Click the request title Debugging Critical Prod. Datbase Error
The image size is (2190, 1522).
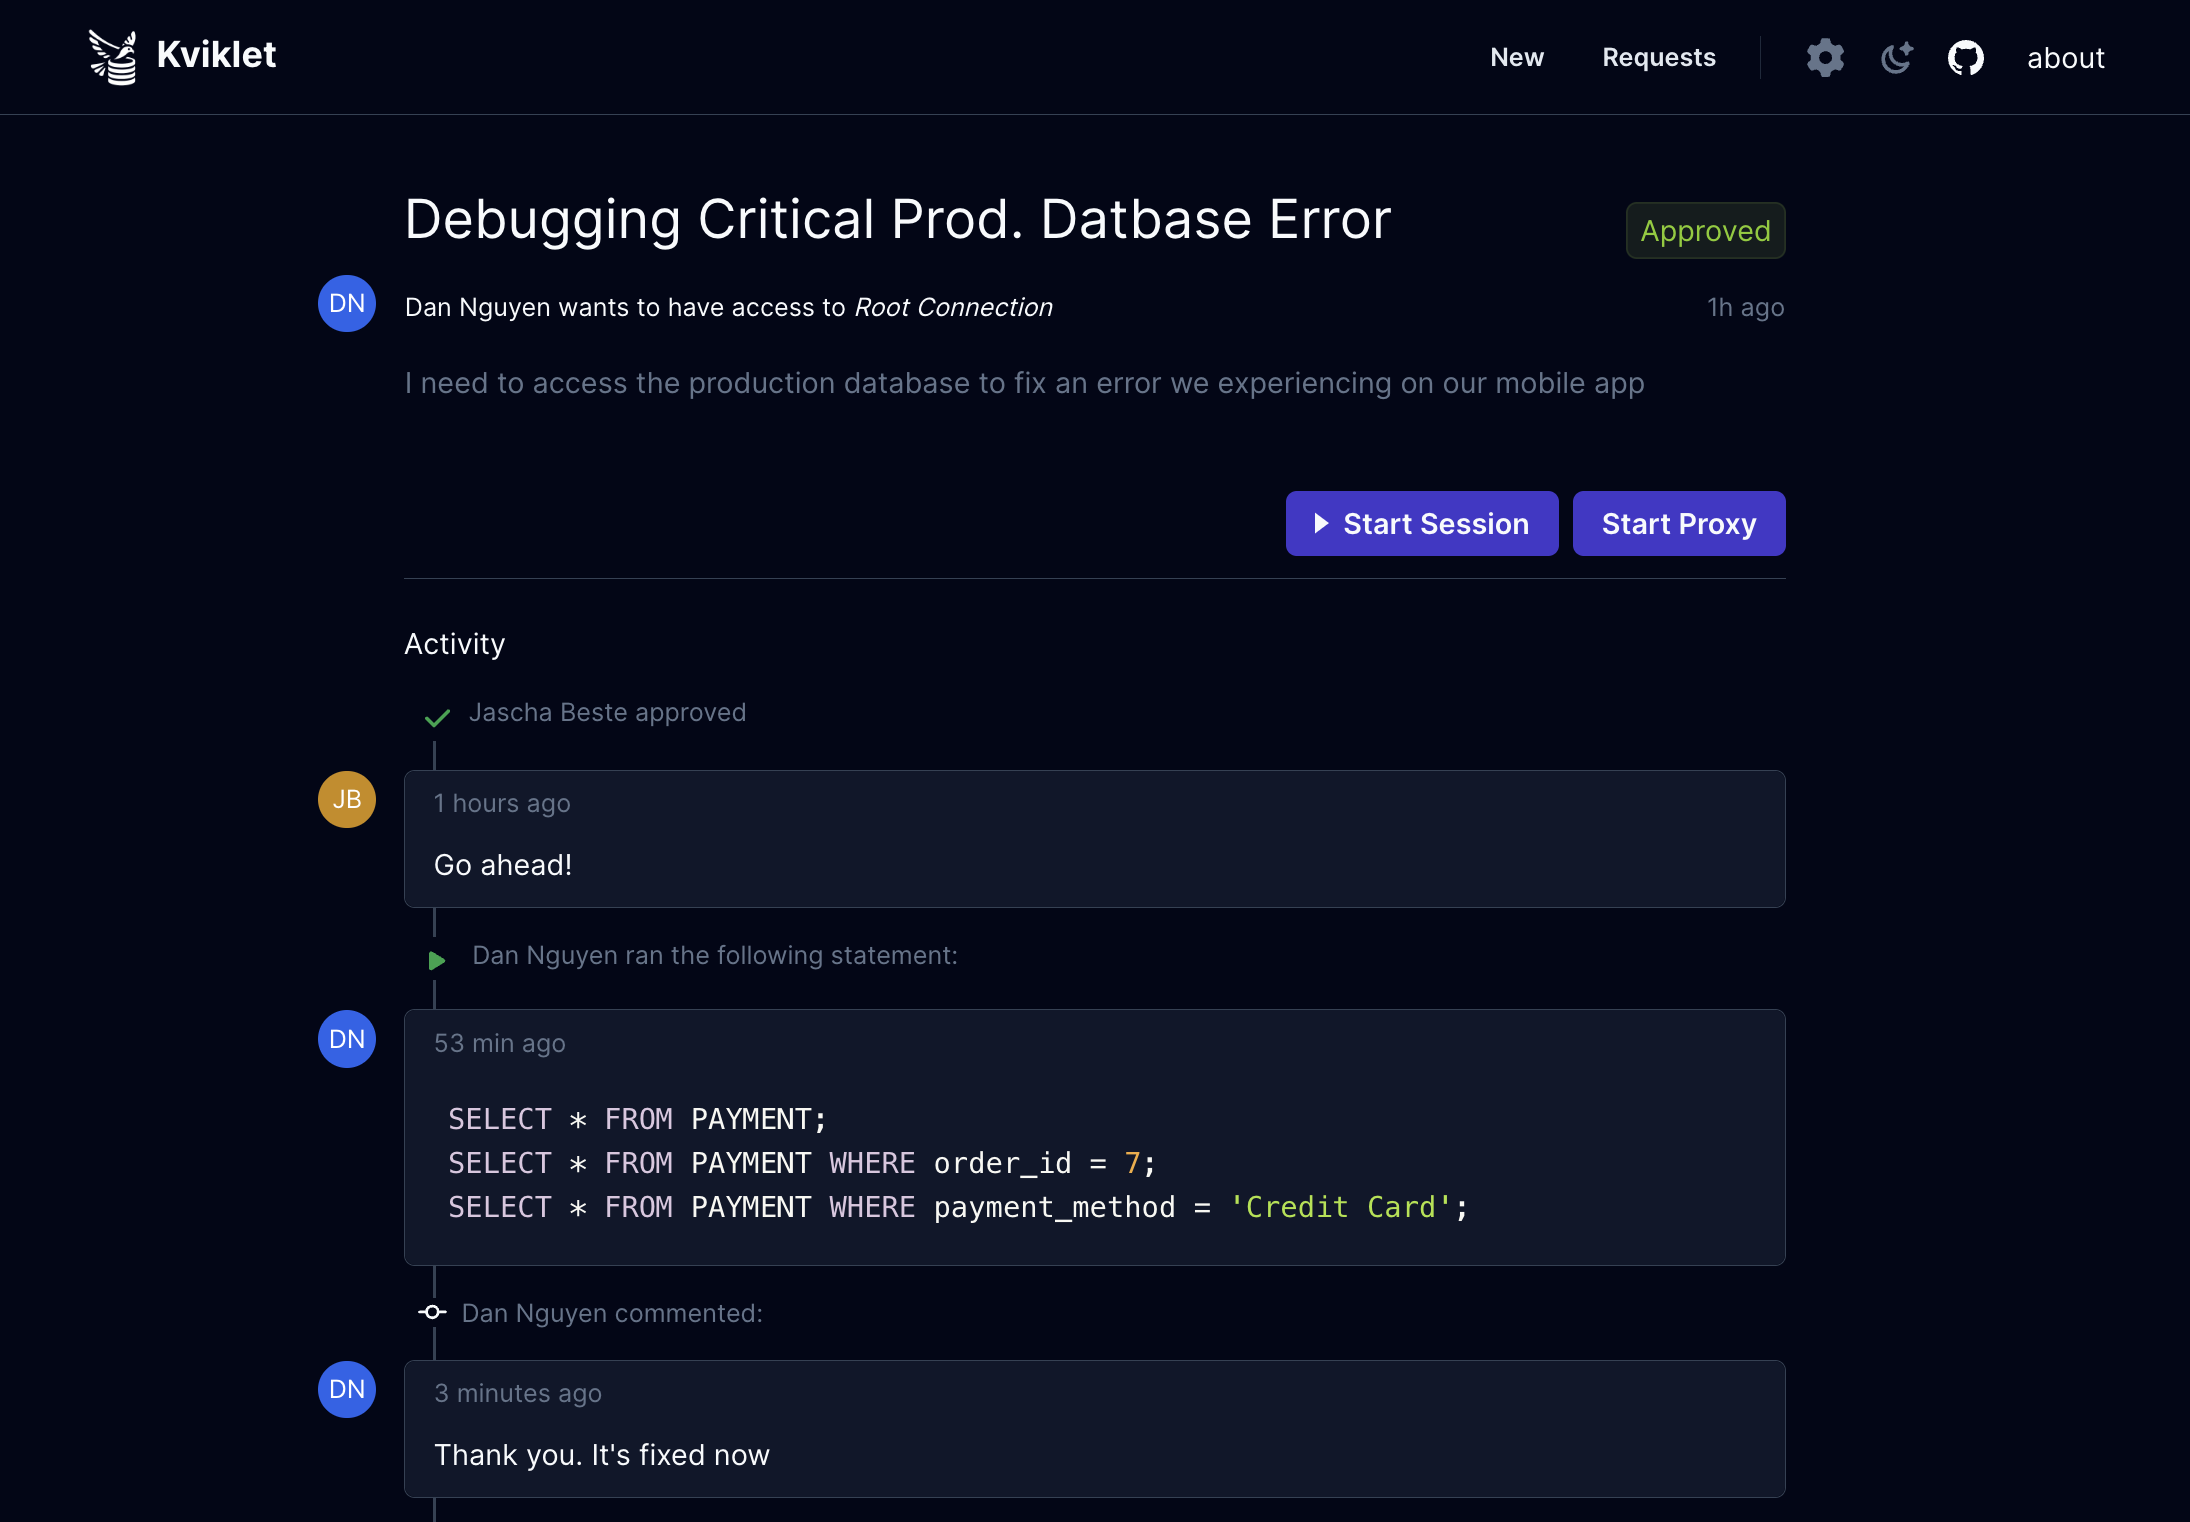[897, 219]
